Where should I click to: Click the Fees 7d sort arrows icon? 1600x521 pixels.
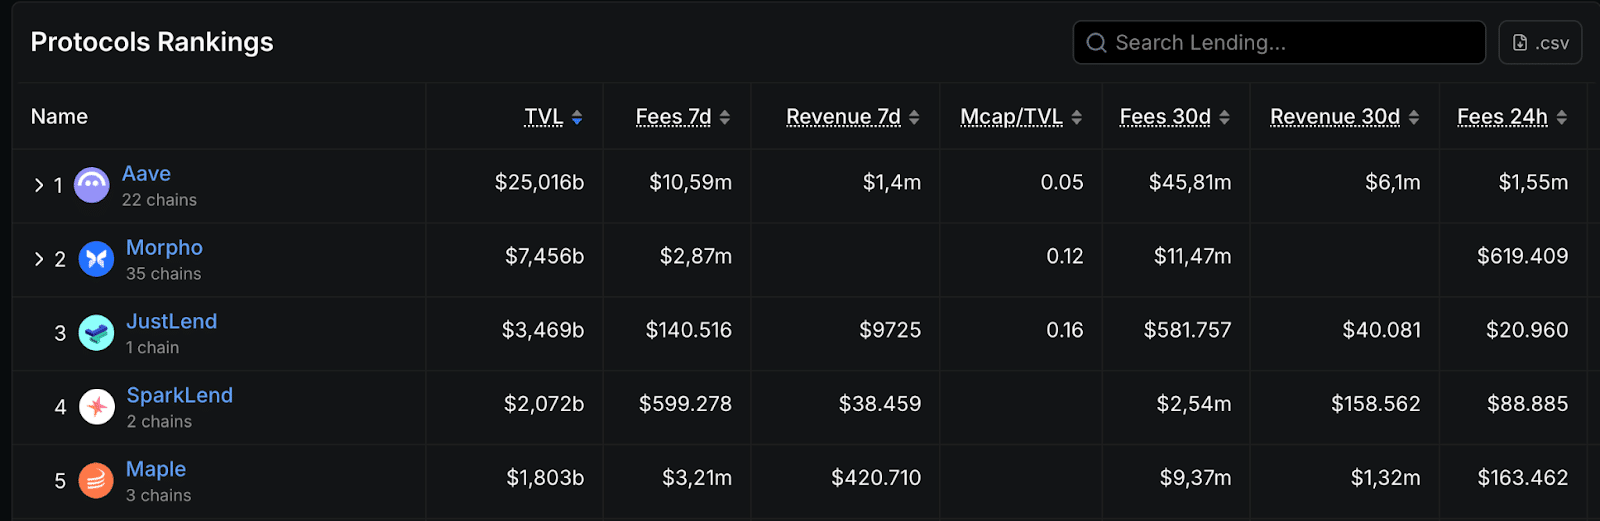coord(725,118)
